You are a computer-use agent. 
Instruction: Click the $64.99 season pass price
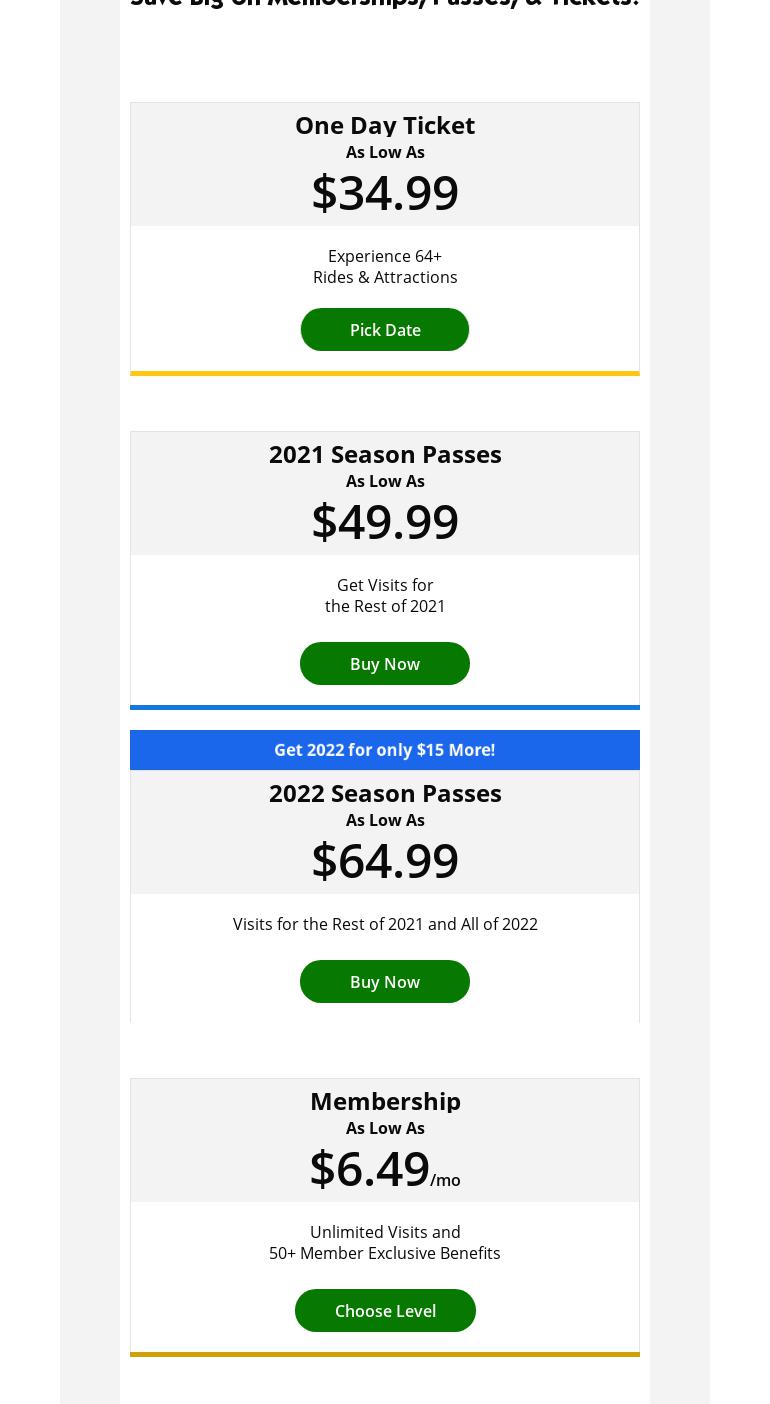[385, 860]
